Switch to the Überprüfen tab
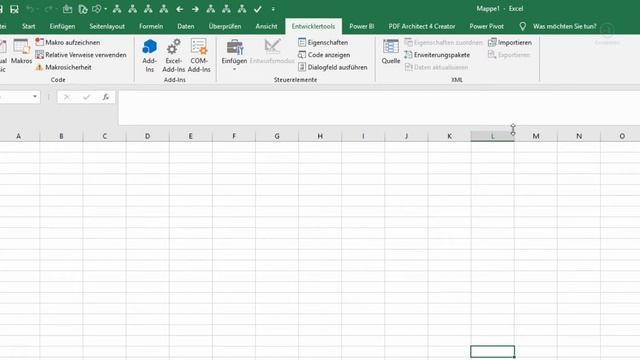This screenshot has width=640, height=360. (225, 26)
